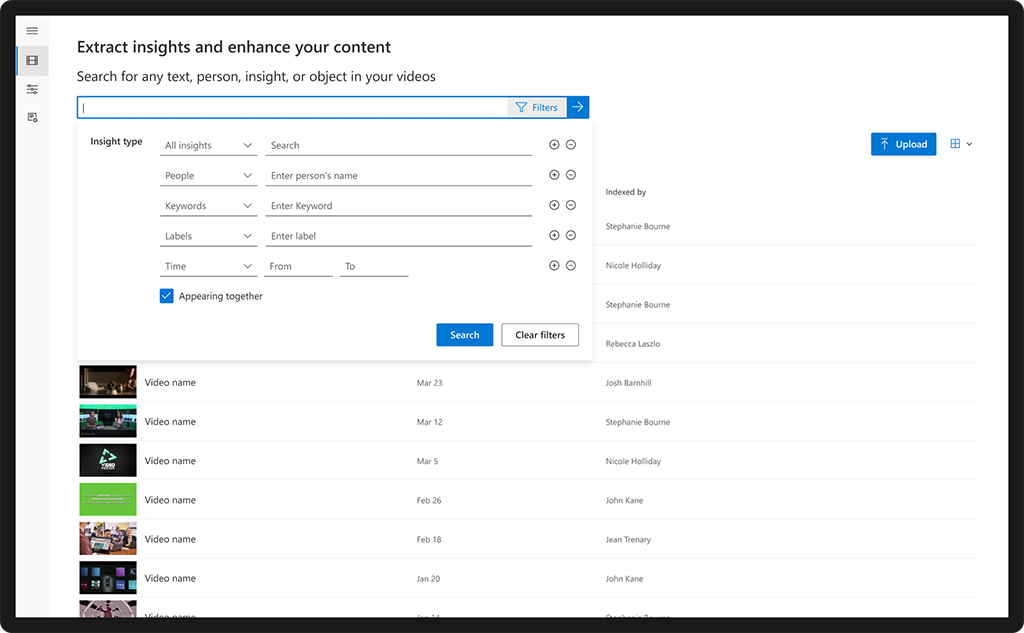
Task: Open the Time insight type dropdown
Action: tap(208, 265)
